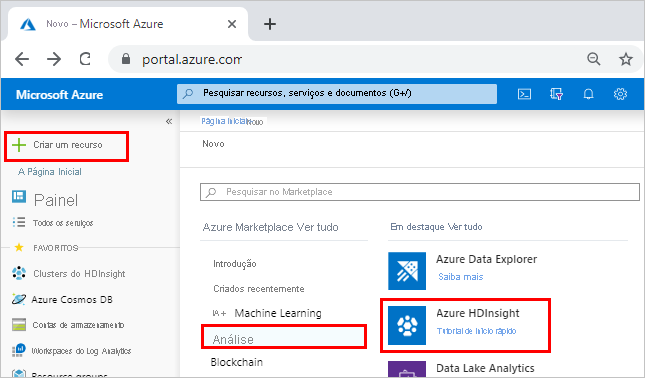Go back in browser history
645x378 pixels.
pos(22,59)
